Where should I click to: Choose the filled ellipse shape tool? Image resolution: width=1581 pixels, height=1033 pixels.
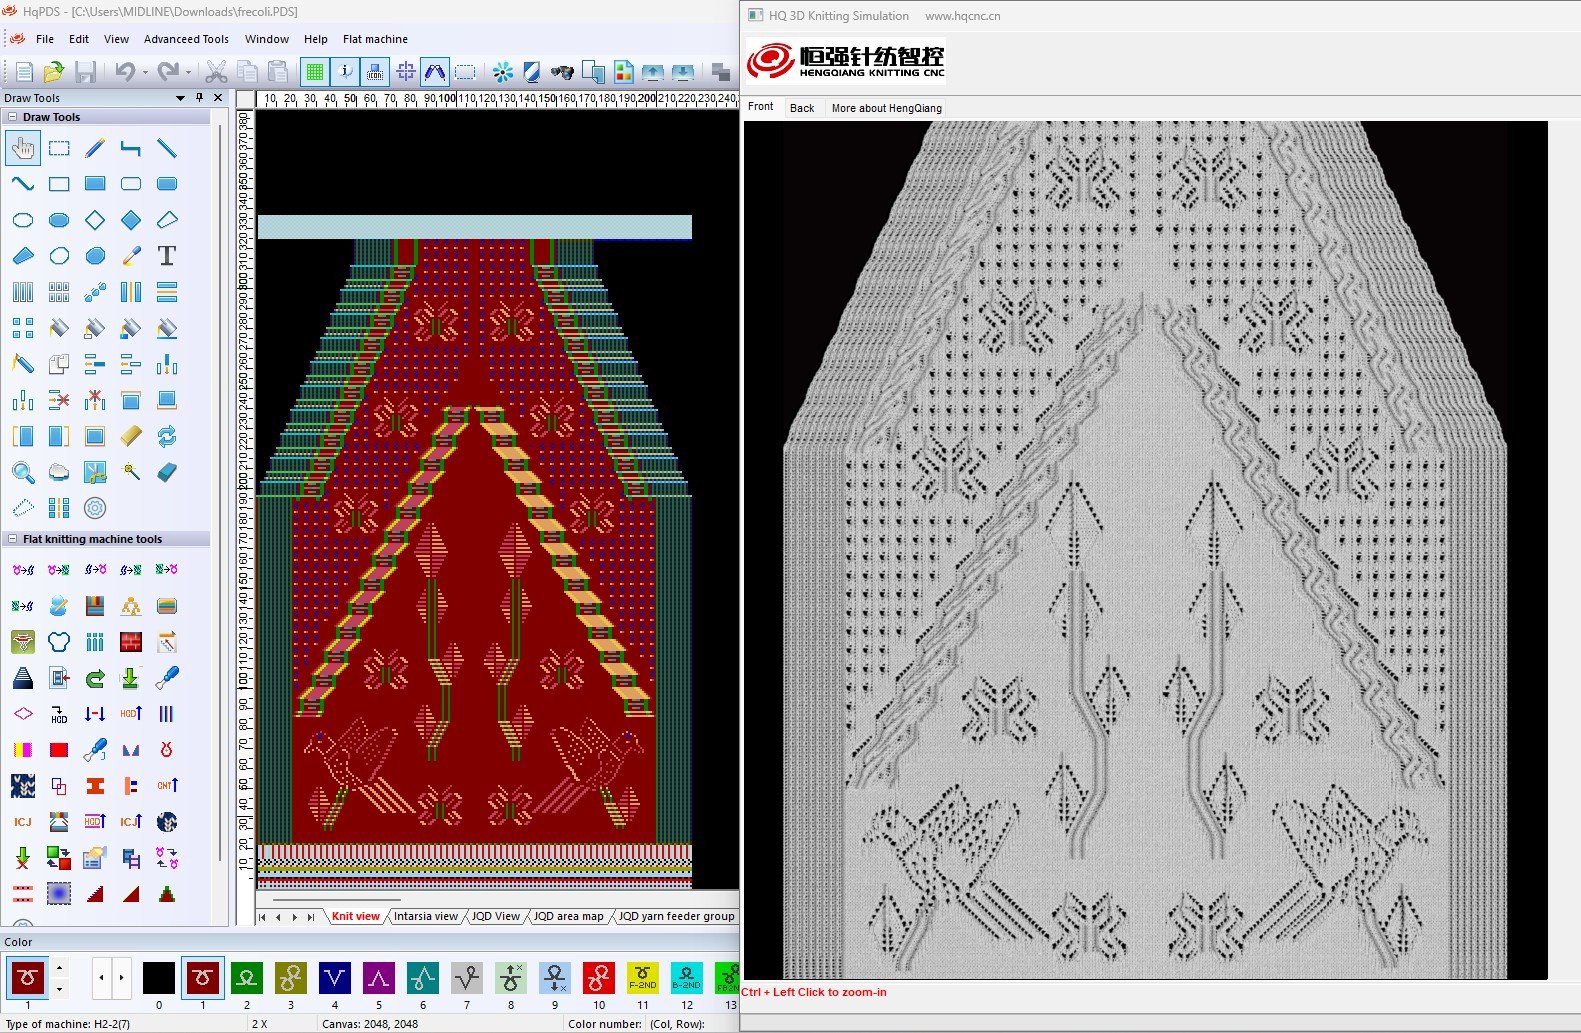59,220
